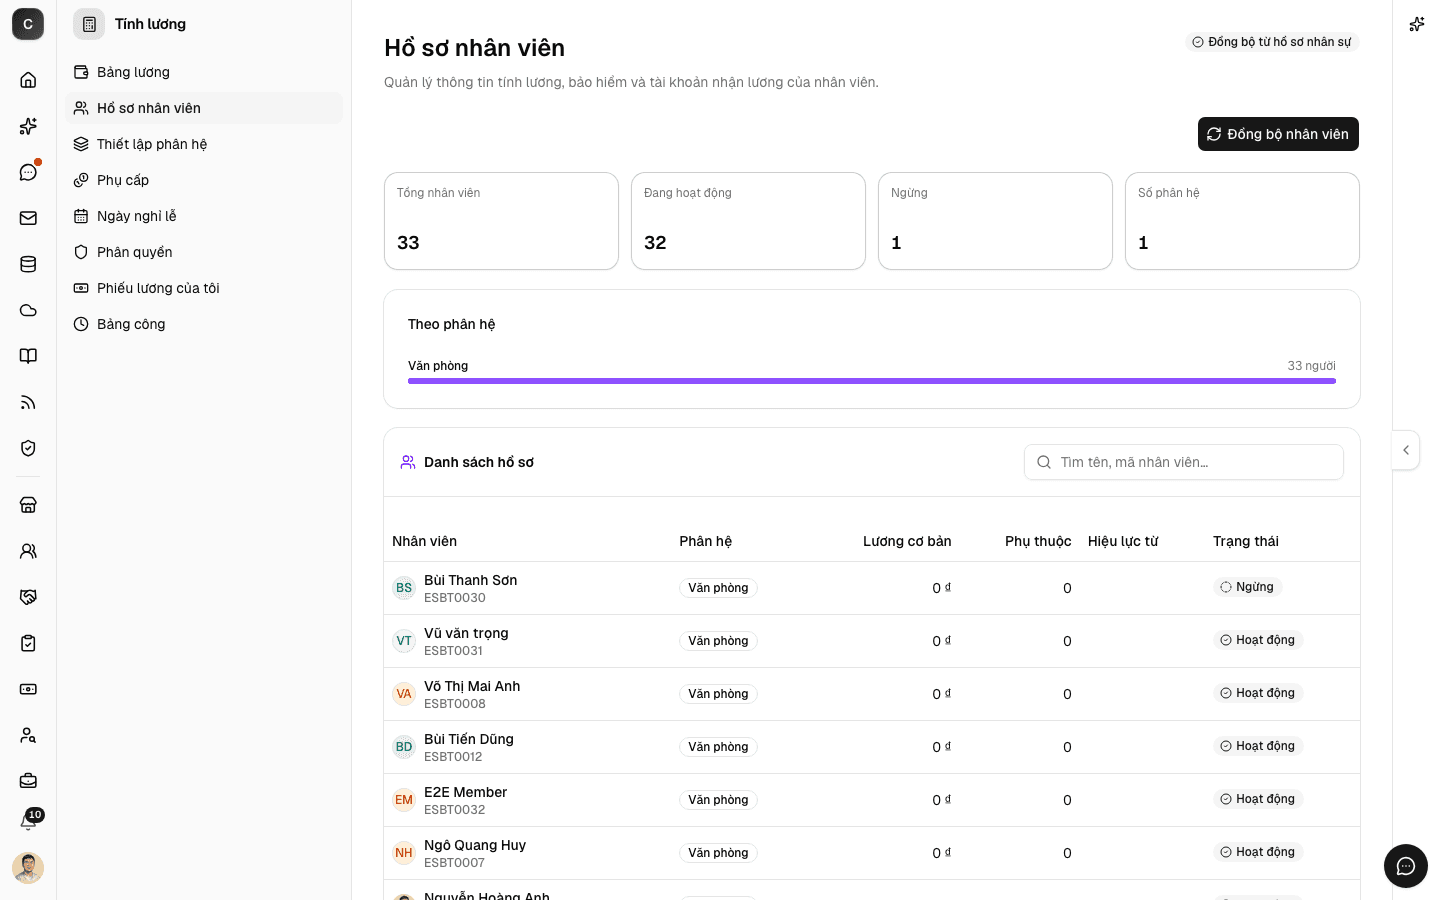Click the Đang hoạt động stat card
The height and width of the screenshot is (900, 1440).
click(748, 221)
